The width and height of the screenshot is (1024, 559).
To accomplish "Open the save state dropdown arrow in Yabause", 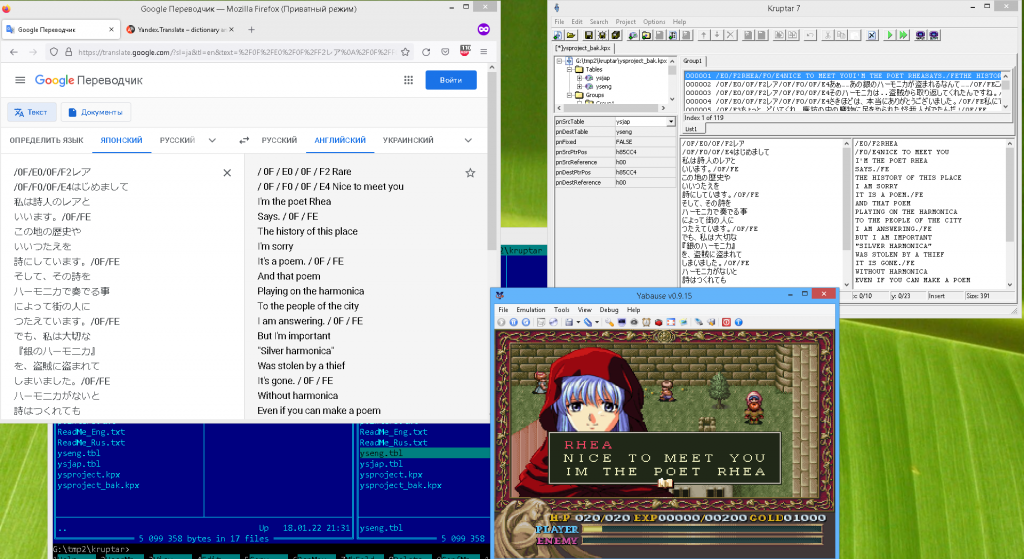I will 578,322.
